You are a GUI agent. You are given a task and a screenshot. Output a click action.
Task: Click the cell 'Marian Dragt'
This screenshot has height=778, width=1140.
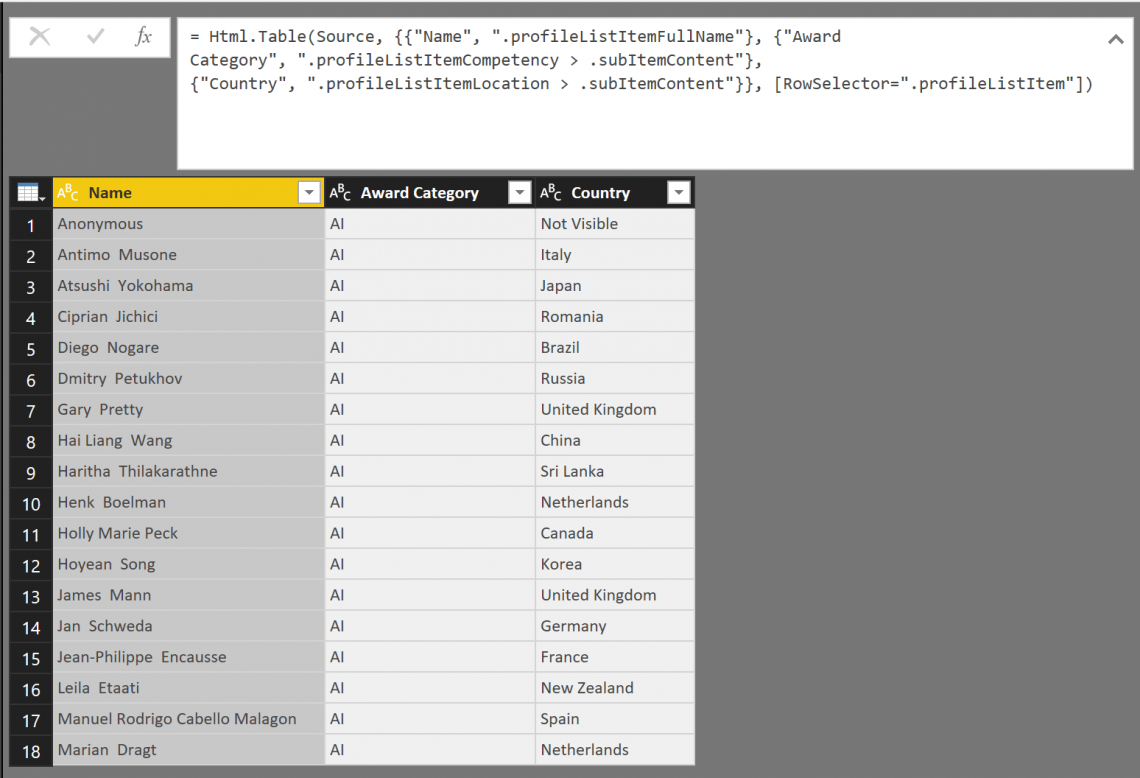pyautogui.click(x=188, y=750)
